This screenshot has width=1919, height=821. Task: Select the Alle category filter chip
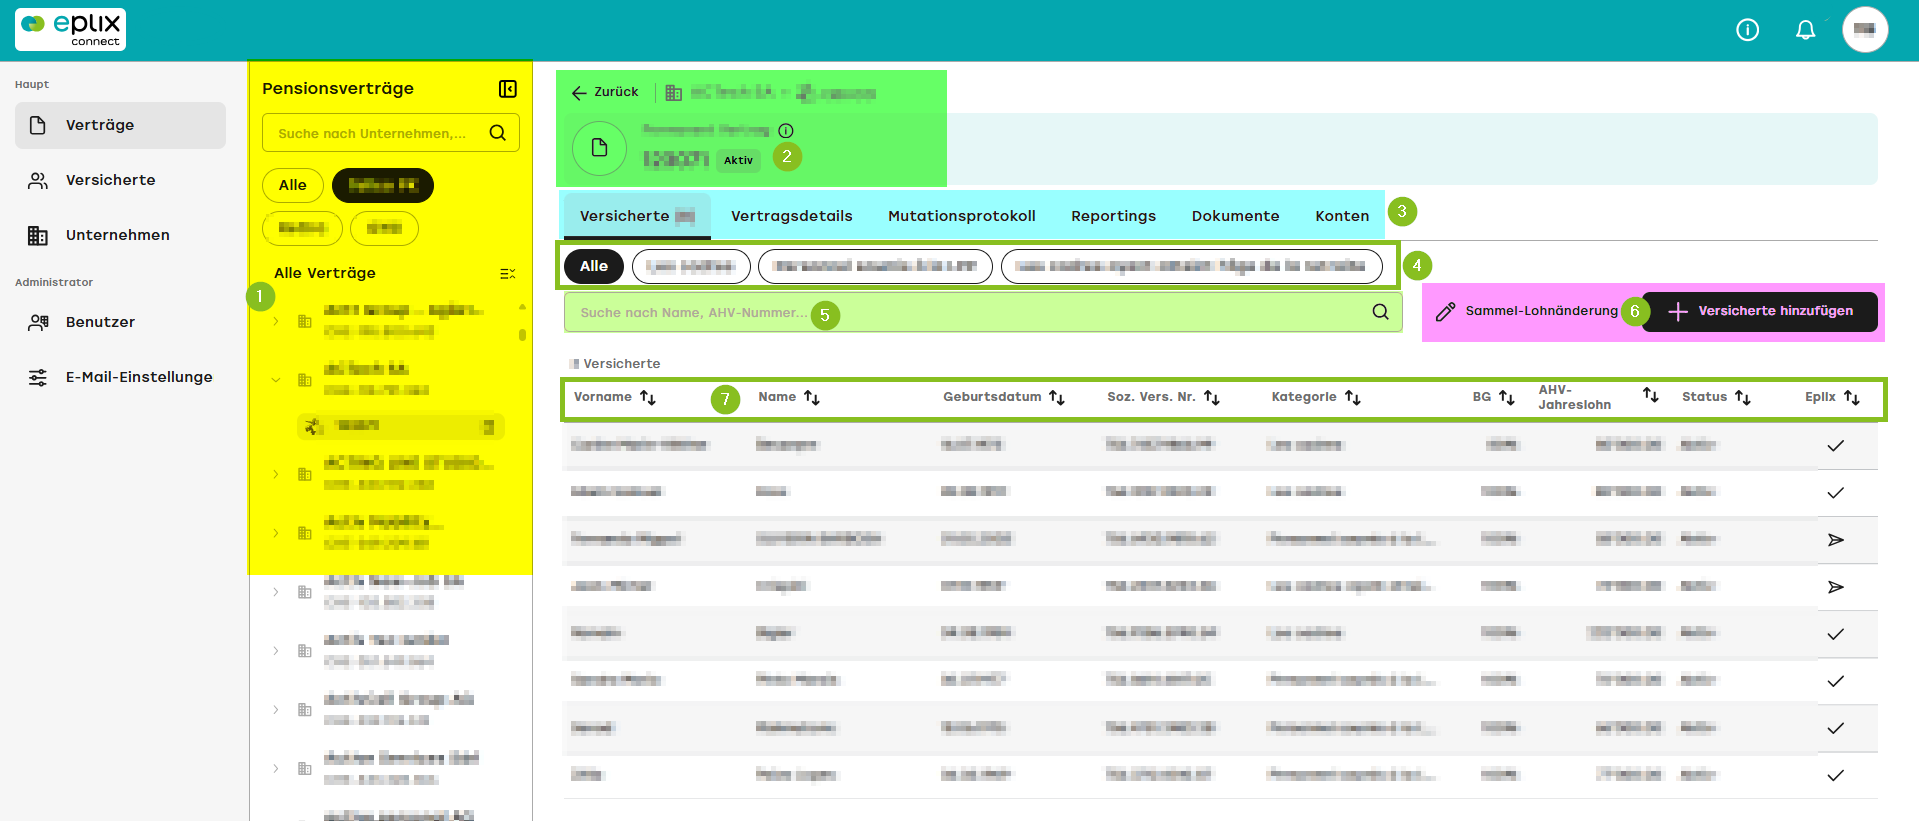[x=594, y=266]
